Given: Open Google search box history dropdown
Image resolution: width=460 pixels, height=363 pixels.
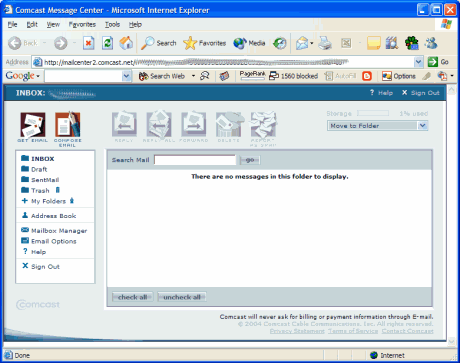Looking at the screenshot, I should click(126, 76).
